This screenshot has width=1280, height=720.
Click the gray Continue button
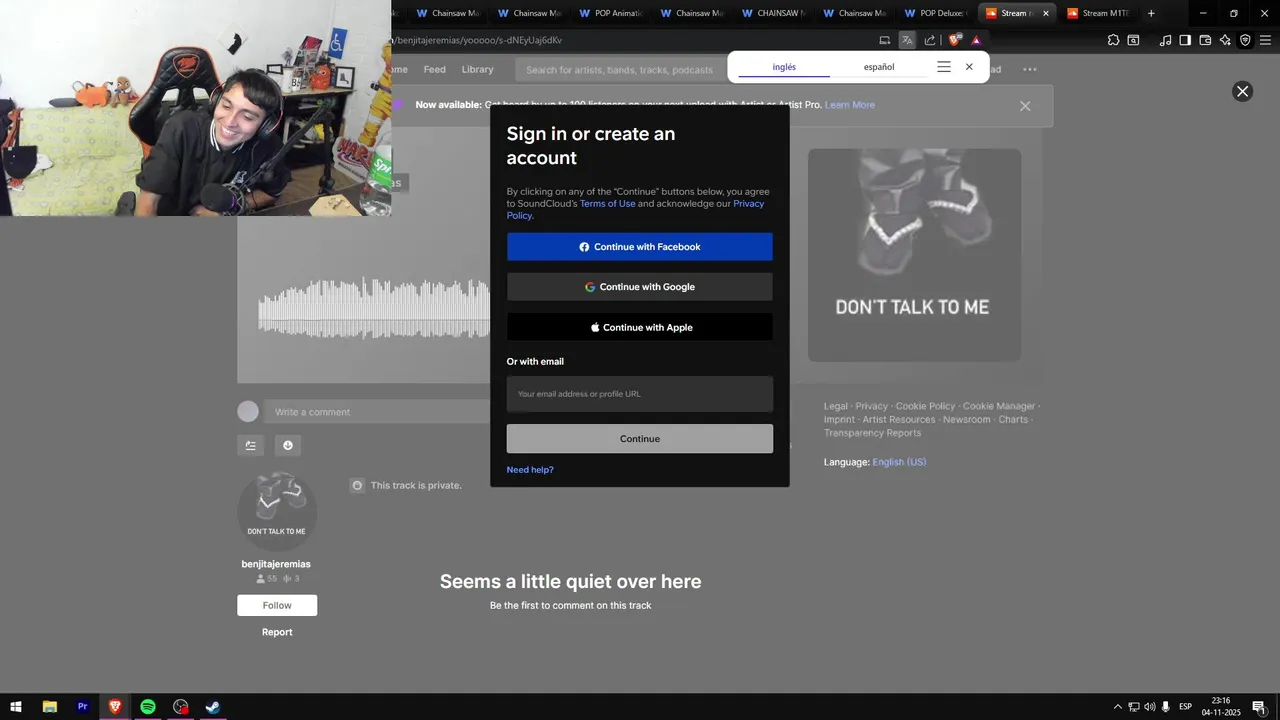(640, 439)
